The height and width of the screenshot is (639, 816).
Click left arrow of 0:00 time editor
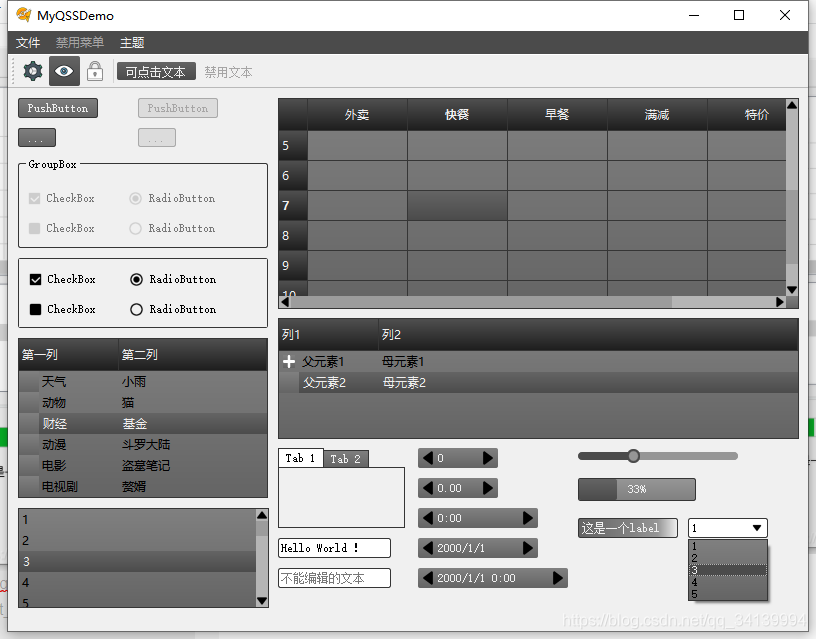click(x=428, y=518)
